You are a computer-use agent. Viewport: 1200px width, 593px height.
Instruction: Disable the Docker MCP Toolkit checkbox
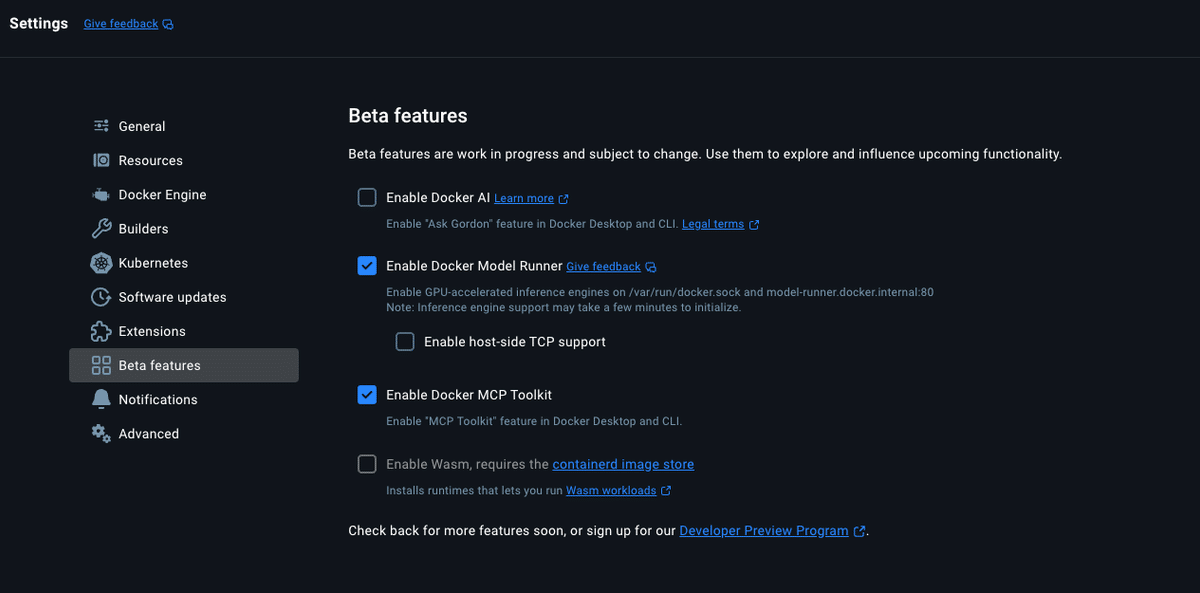click(367, 394)
